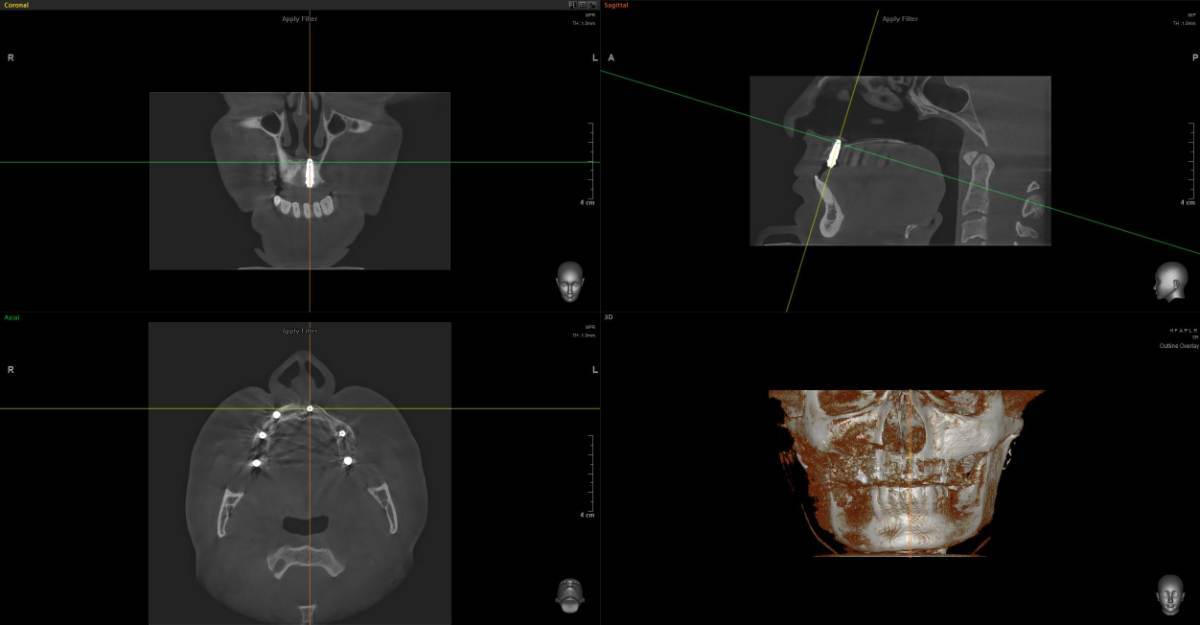This screenshot has height=625, width=1200.
Task: Click the bright implant in the Sagittal slice
Action: (834, 152)
